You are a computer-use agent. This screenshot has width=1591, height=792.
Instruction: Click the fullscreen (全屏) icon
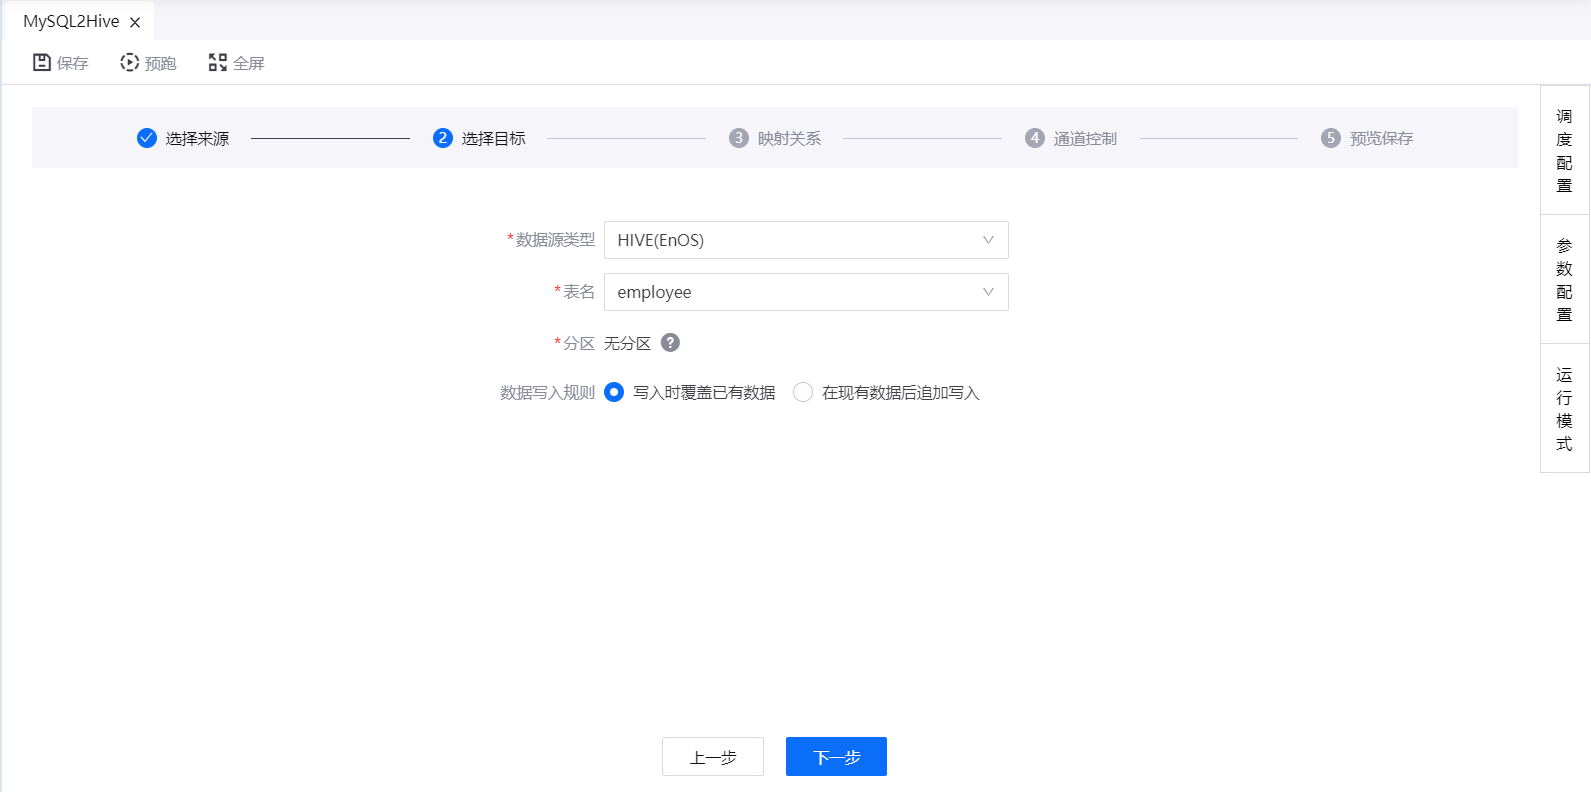click(x=217, y=62)
